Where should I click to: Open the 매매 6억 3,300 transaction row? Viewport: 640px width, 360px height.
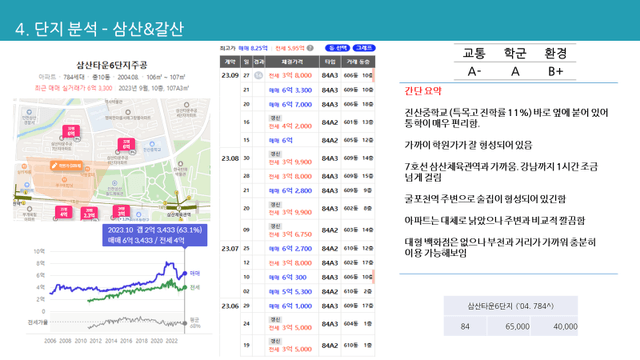(x=297, y=90)
